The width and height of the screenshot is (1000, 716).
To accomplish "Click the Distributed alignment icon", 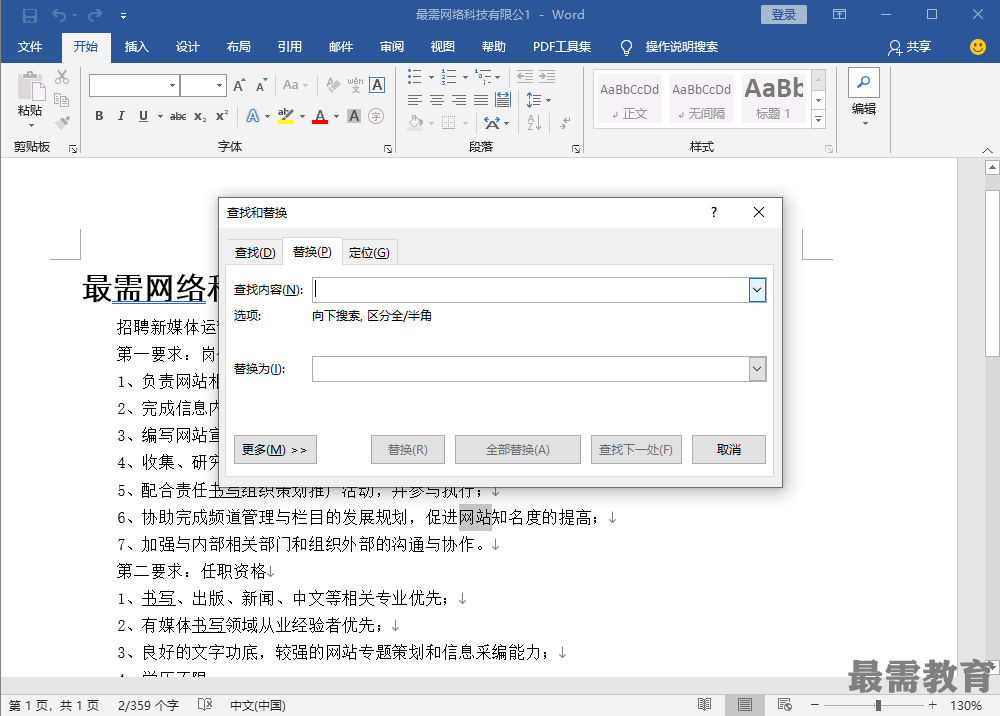I will 503,99.
